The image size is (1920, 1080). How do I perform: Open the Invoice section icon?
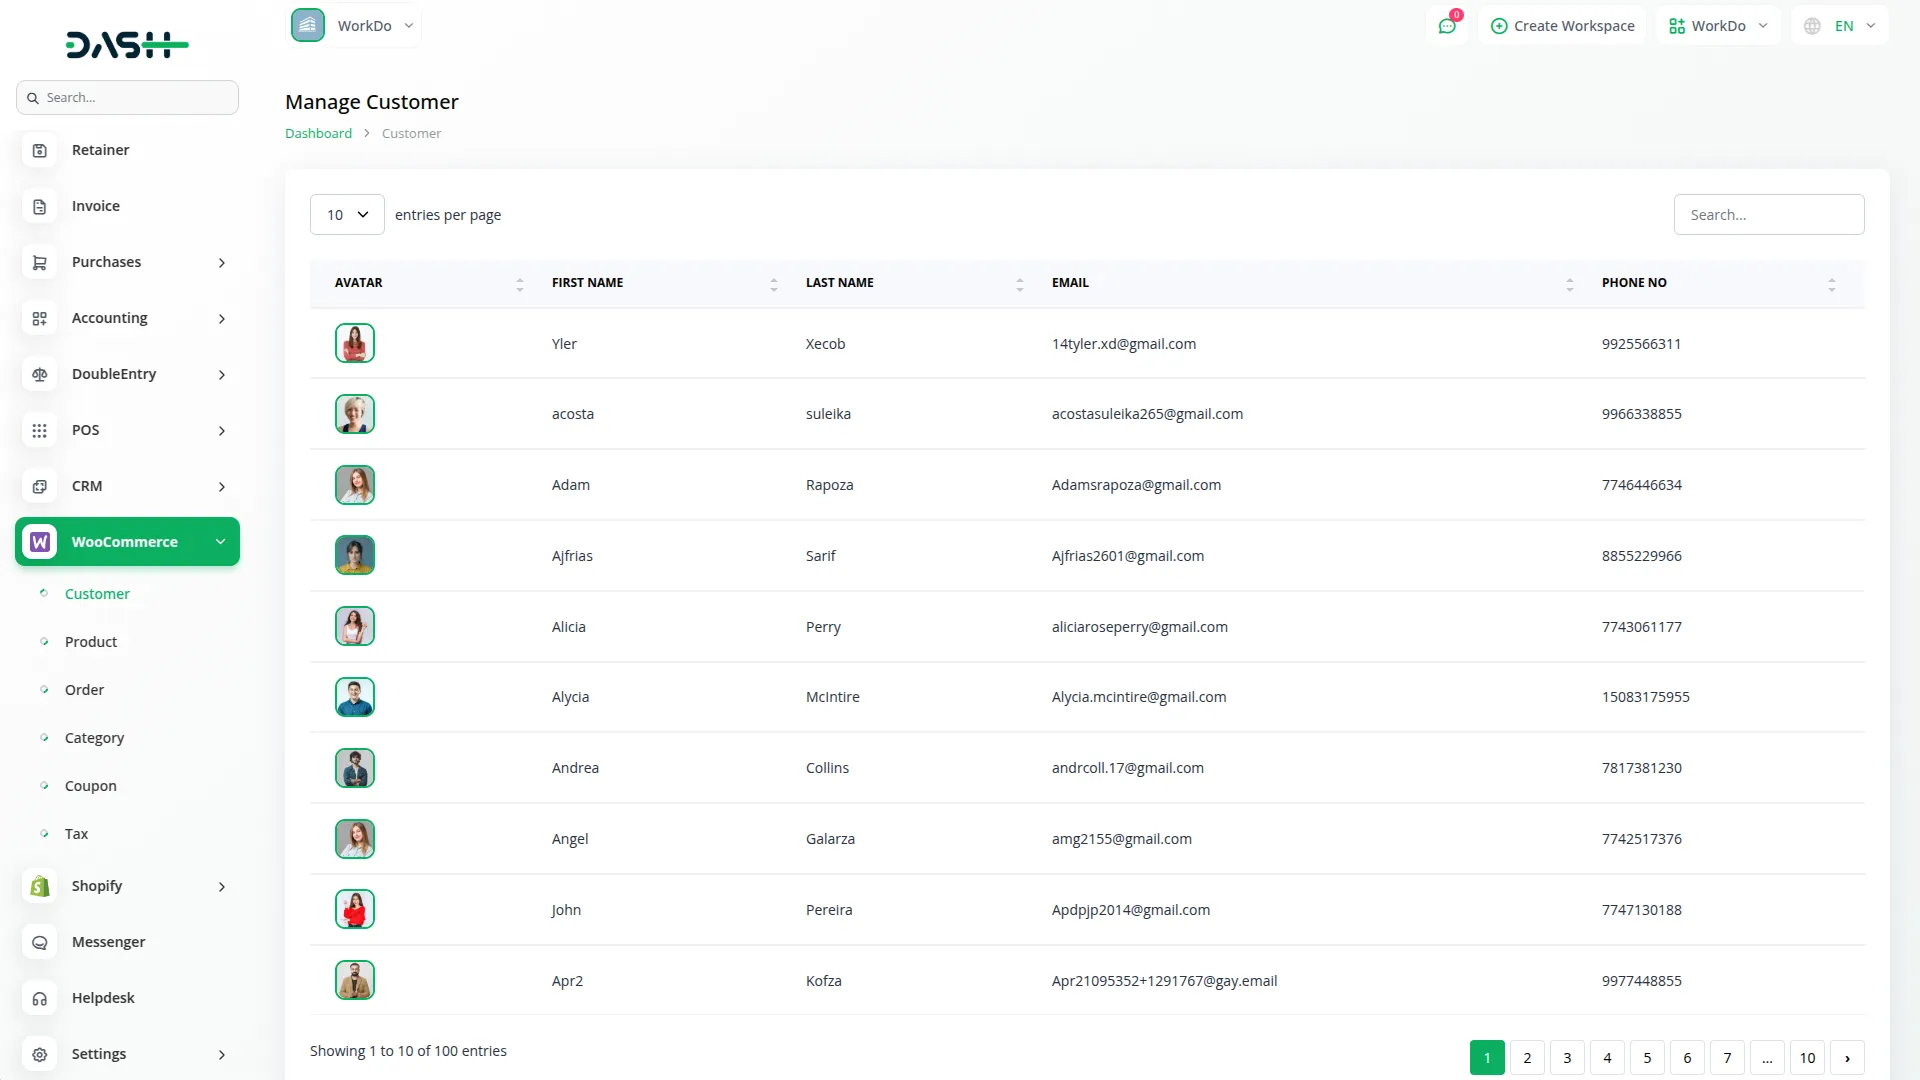pyautogui.click(x=39, y=206)
